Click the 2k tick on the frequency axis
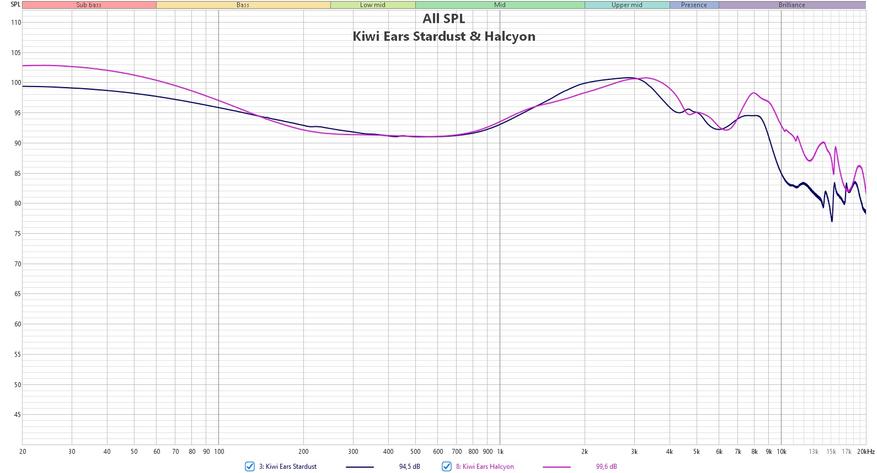Screen dimensions: 877x473 584,452
